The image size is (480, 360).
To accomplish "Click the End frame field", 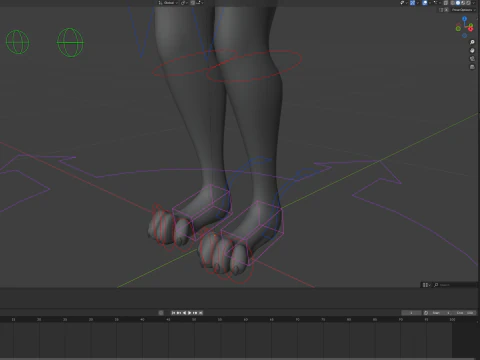I will click(x=465, y=313).
